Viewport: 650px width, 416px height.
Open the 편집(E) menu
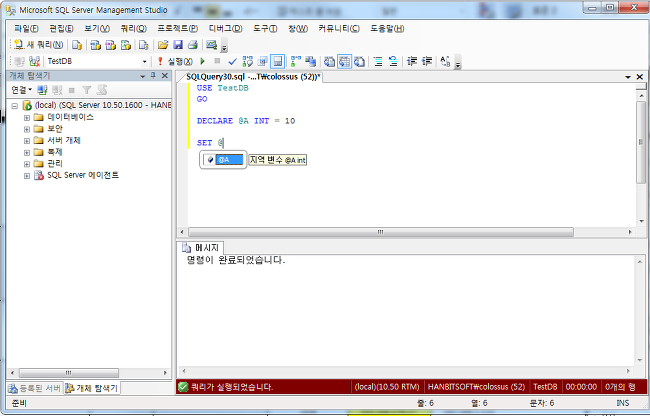point(61,29)
